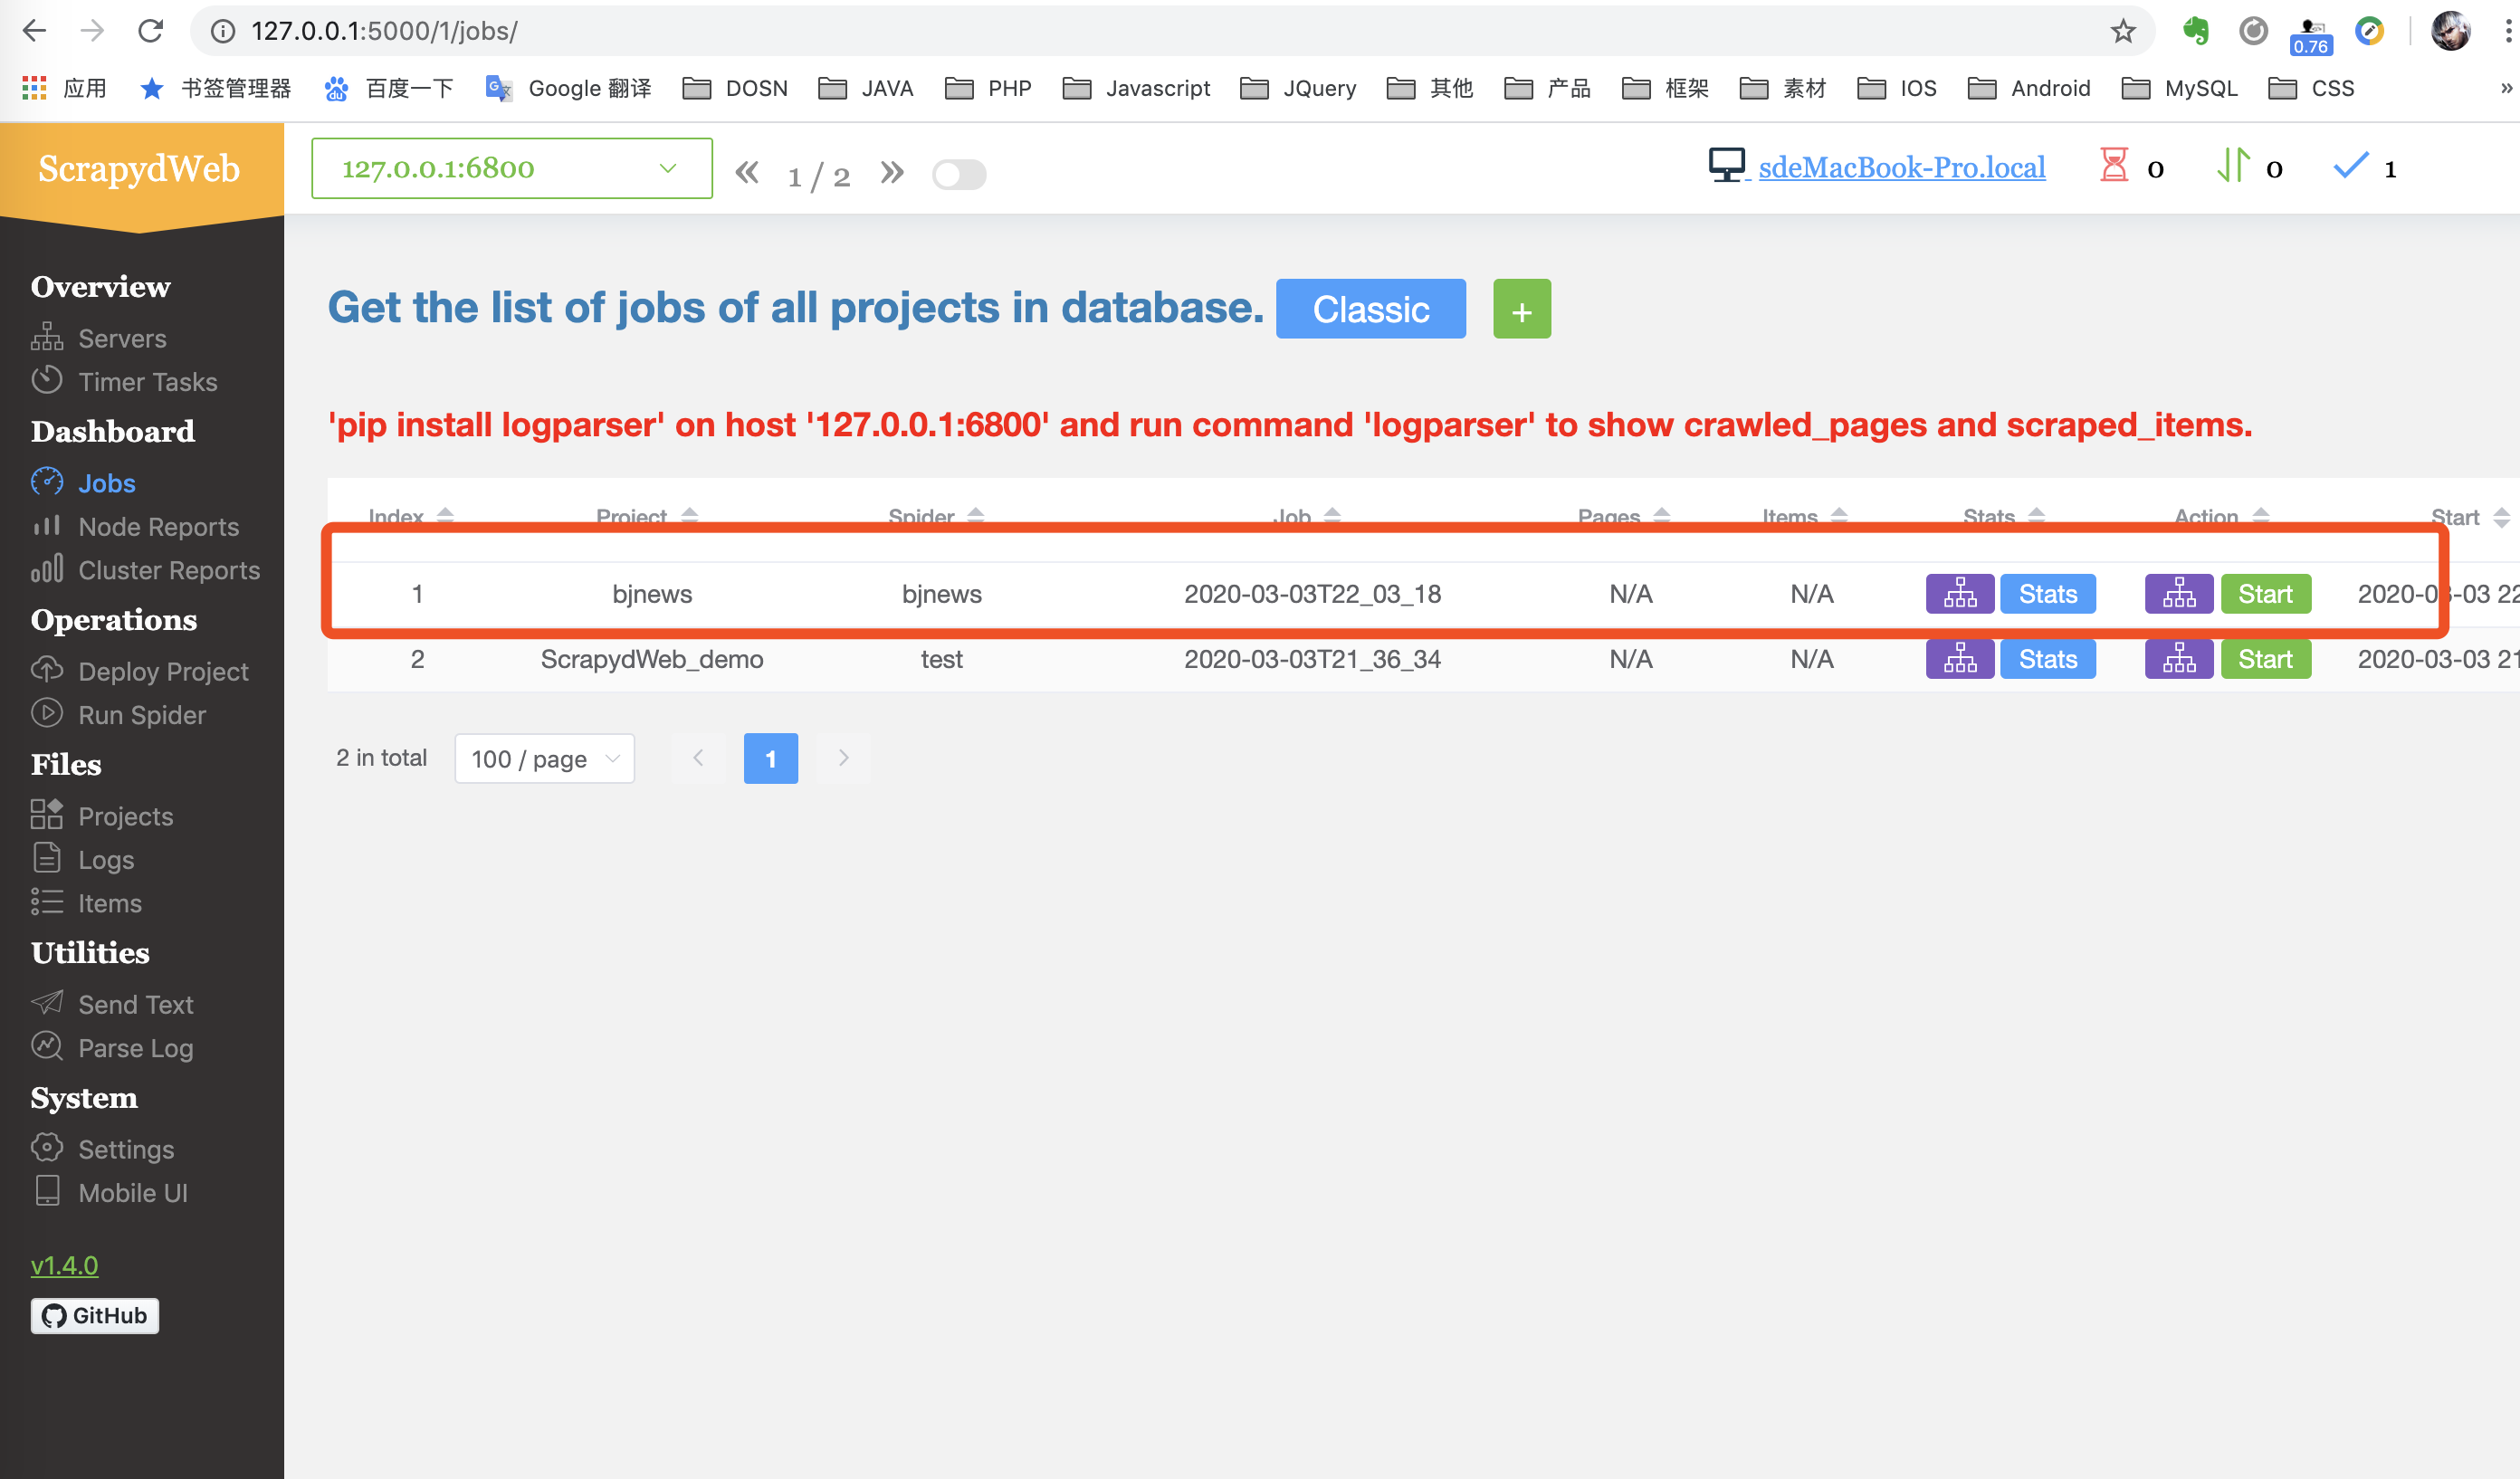Open the 127.0.0.1:6800 node dropdown
The width and height of the screenshot is (2520, 1479).
(511, 168)
